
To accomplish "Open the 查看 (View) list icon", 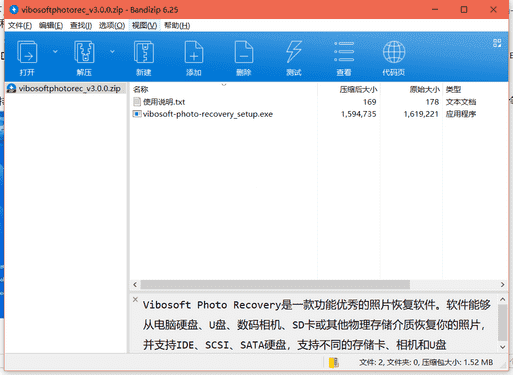I will 344,52.
